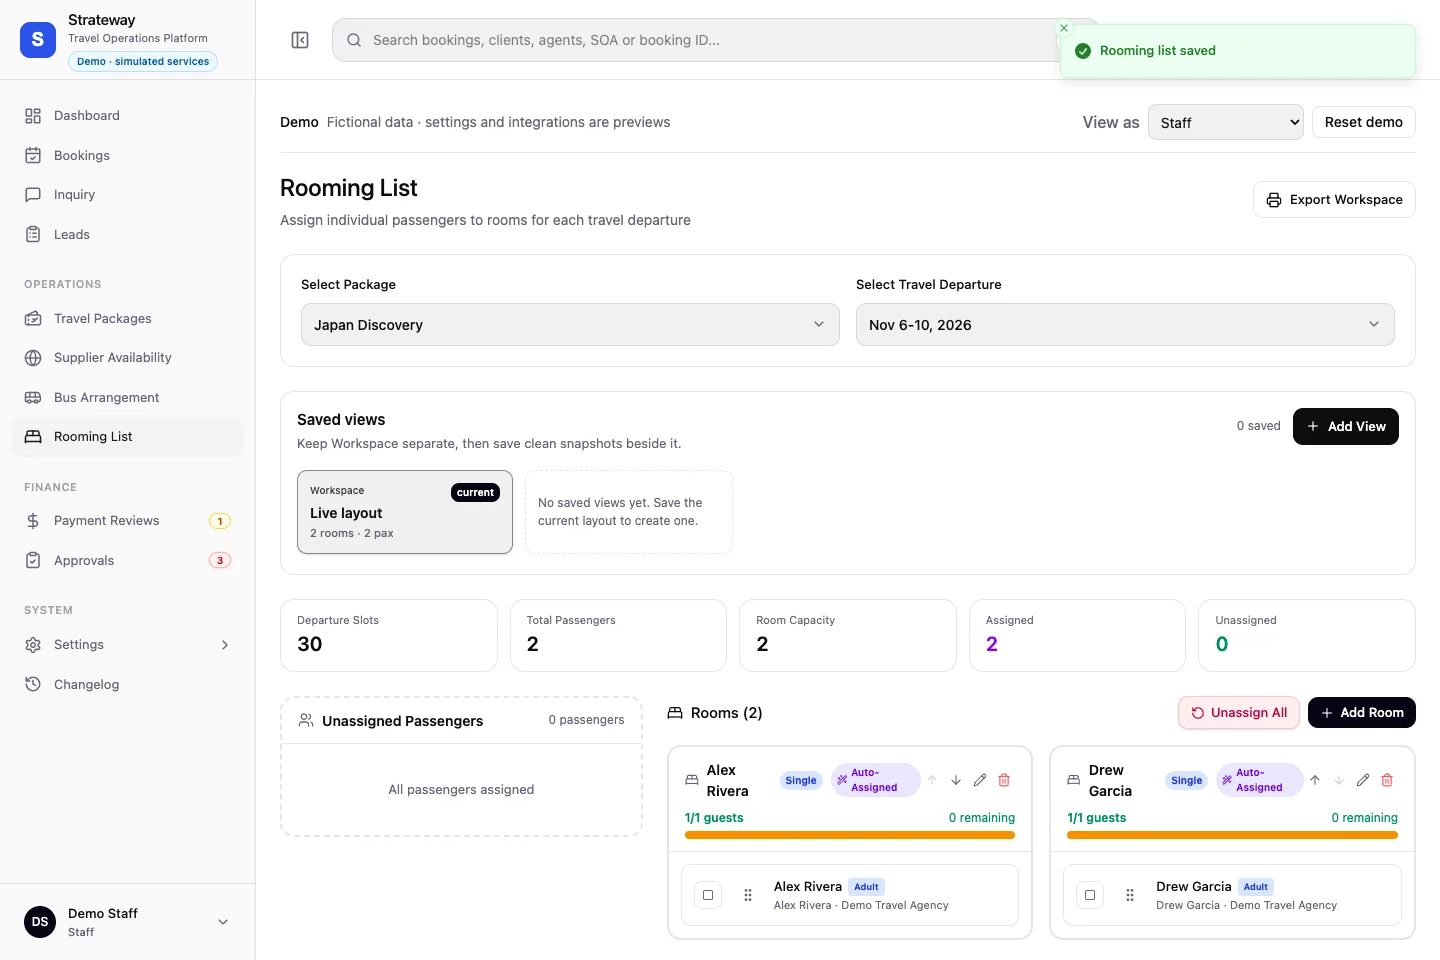Click Unassign All button
The width and height of the screenshot is (1440, 960).
[1239, 713]
